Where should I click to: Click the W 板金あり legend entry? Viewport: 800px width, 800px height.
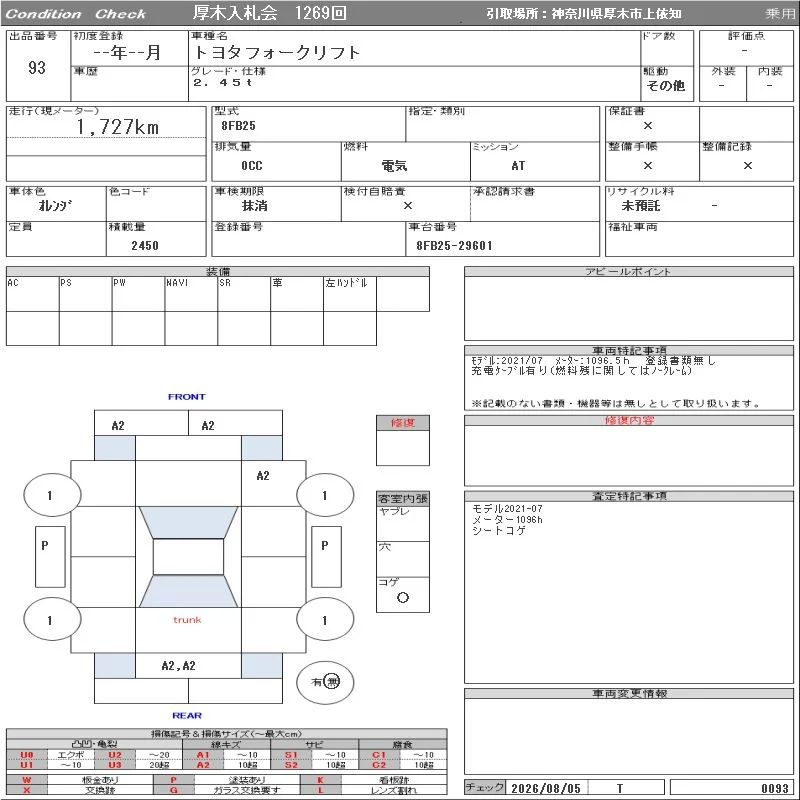(80, 780)
